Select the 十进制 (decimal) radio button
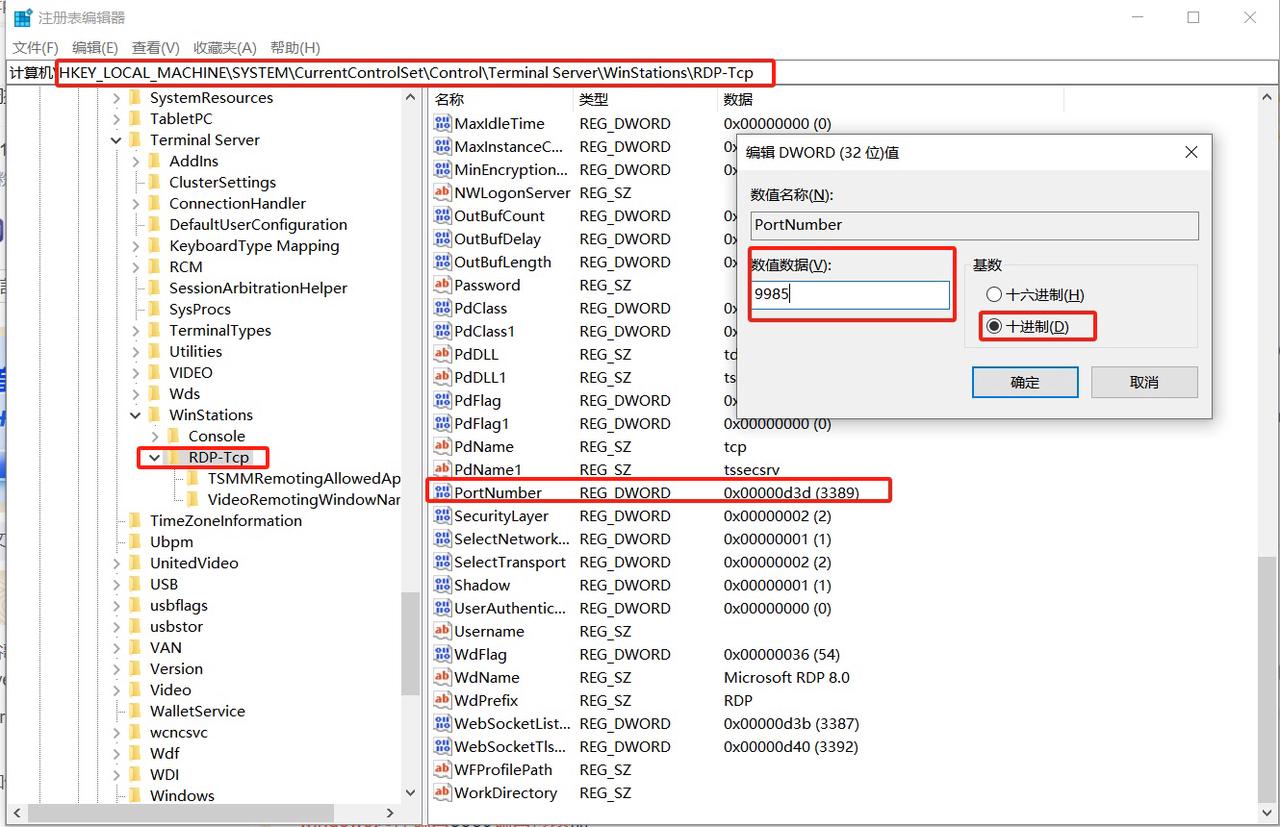Image resolution: width=1280 pixels, height=827 pixels. (994, 327)
